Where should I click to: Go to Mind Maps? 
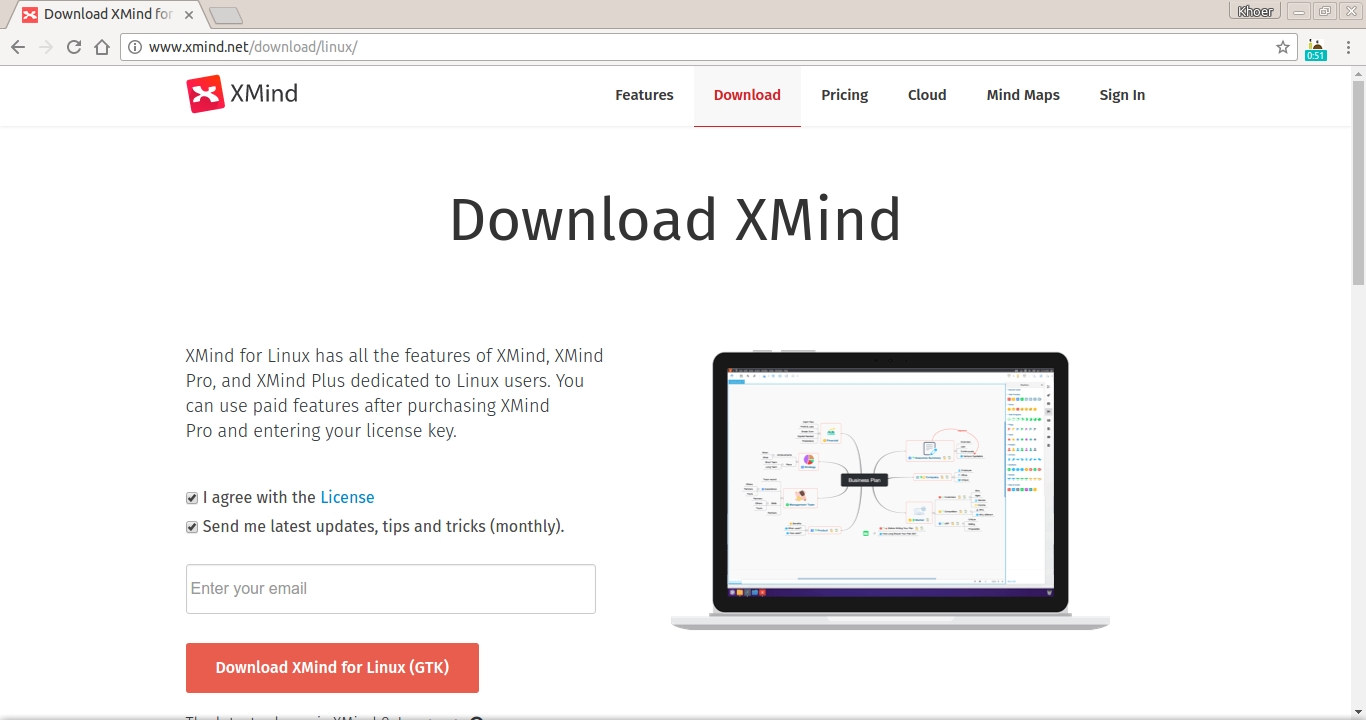coord(1023,95)
